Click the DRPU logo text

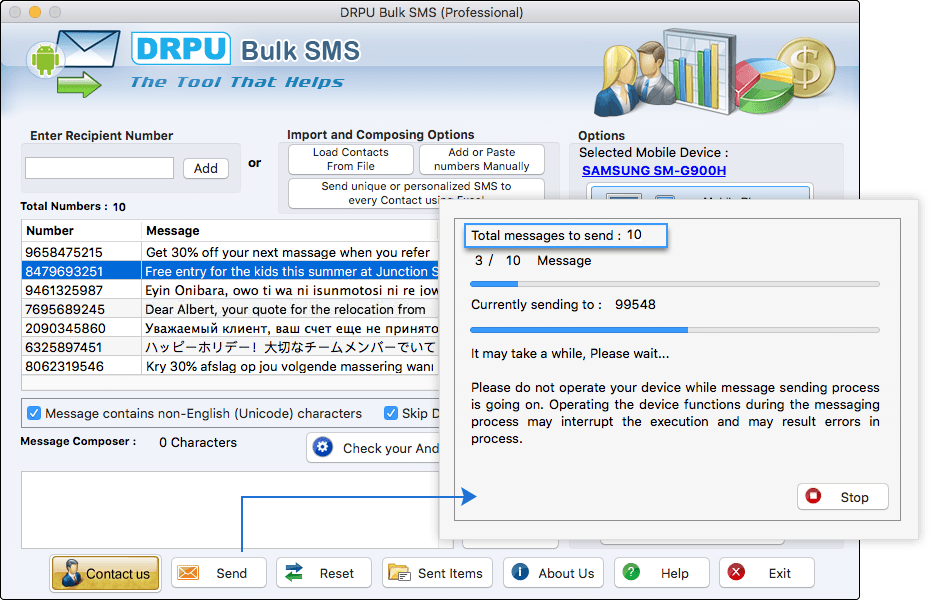180,49
